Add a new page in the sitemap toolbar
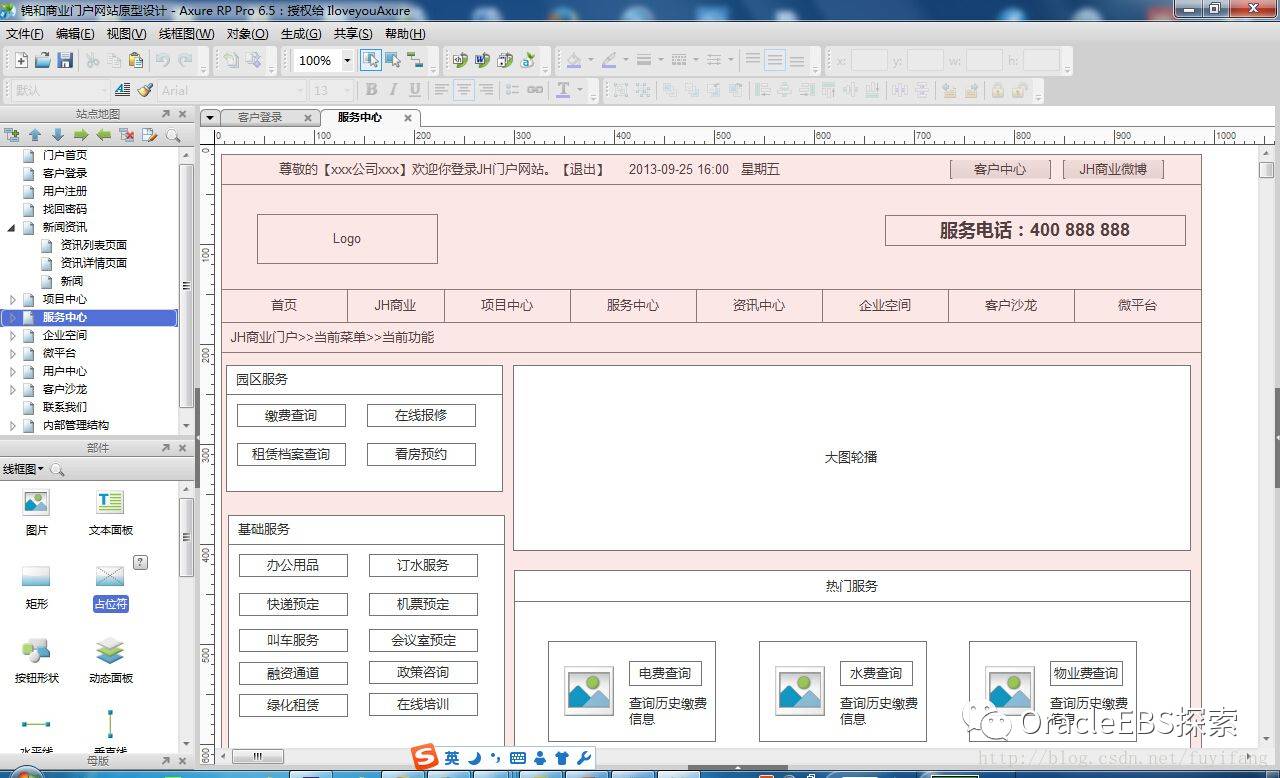Viewport: 1280px width, 778px height. (12, 135)
